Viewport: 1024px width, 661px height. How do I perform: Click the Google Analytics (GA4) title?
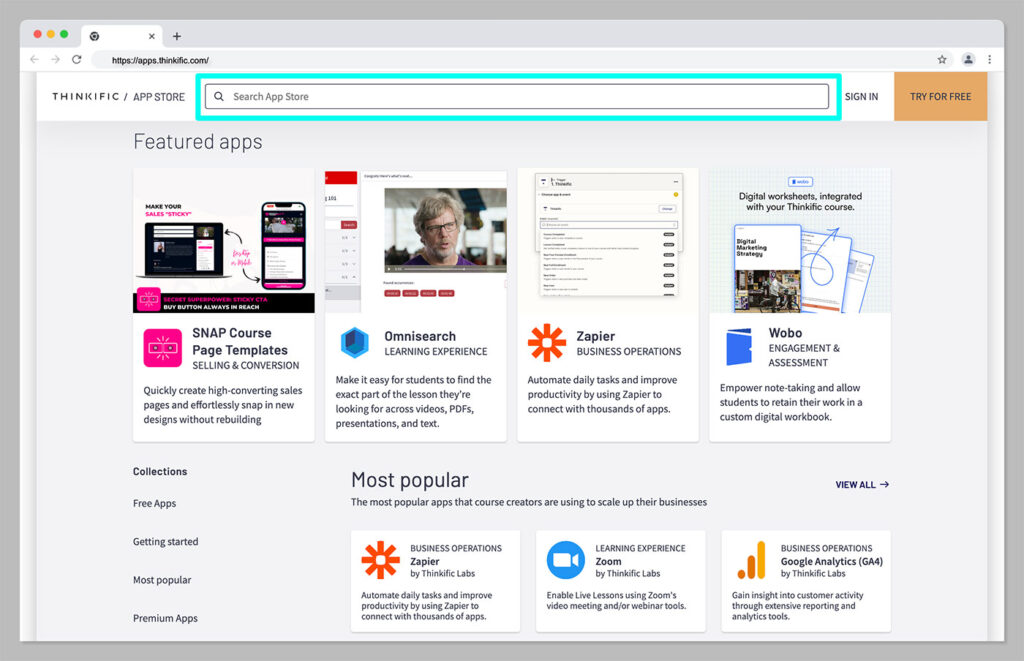(831, 562)
